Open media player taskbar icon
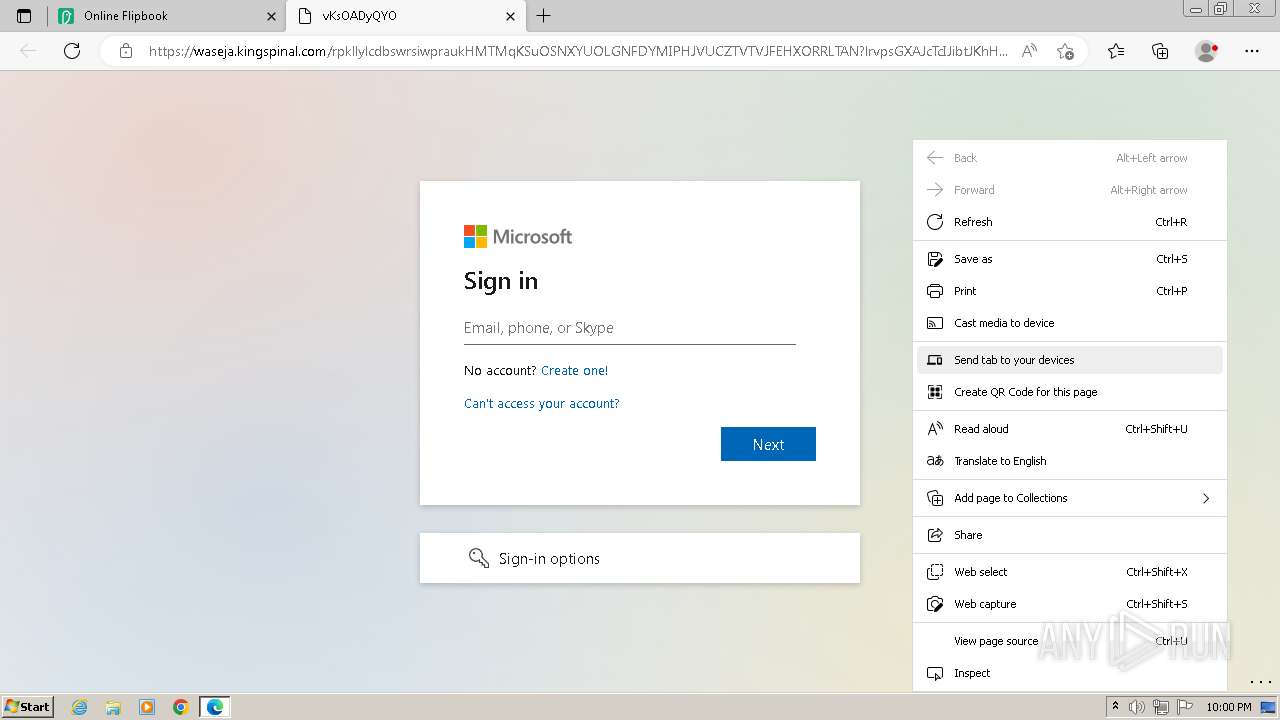 pos(147,707)
